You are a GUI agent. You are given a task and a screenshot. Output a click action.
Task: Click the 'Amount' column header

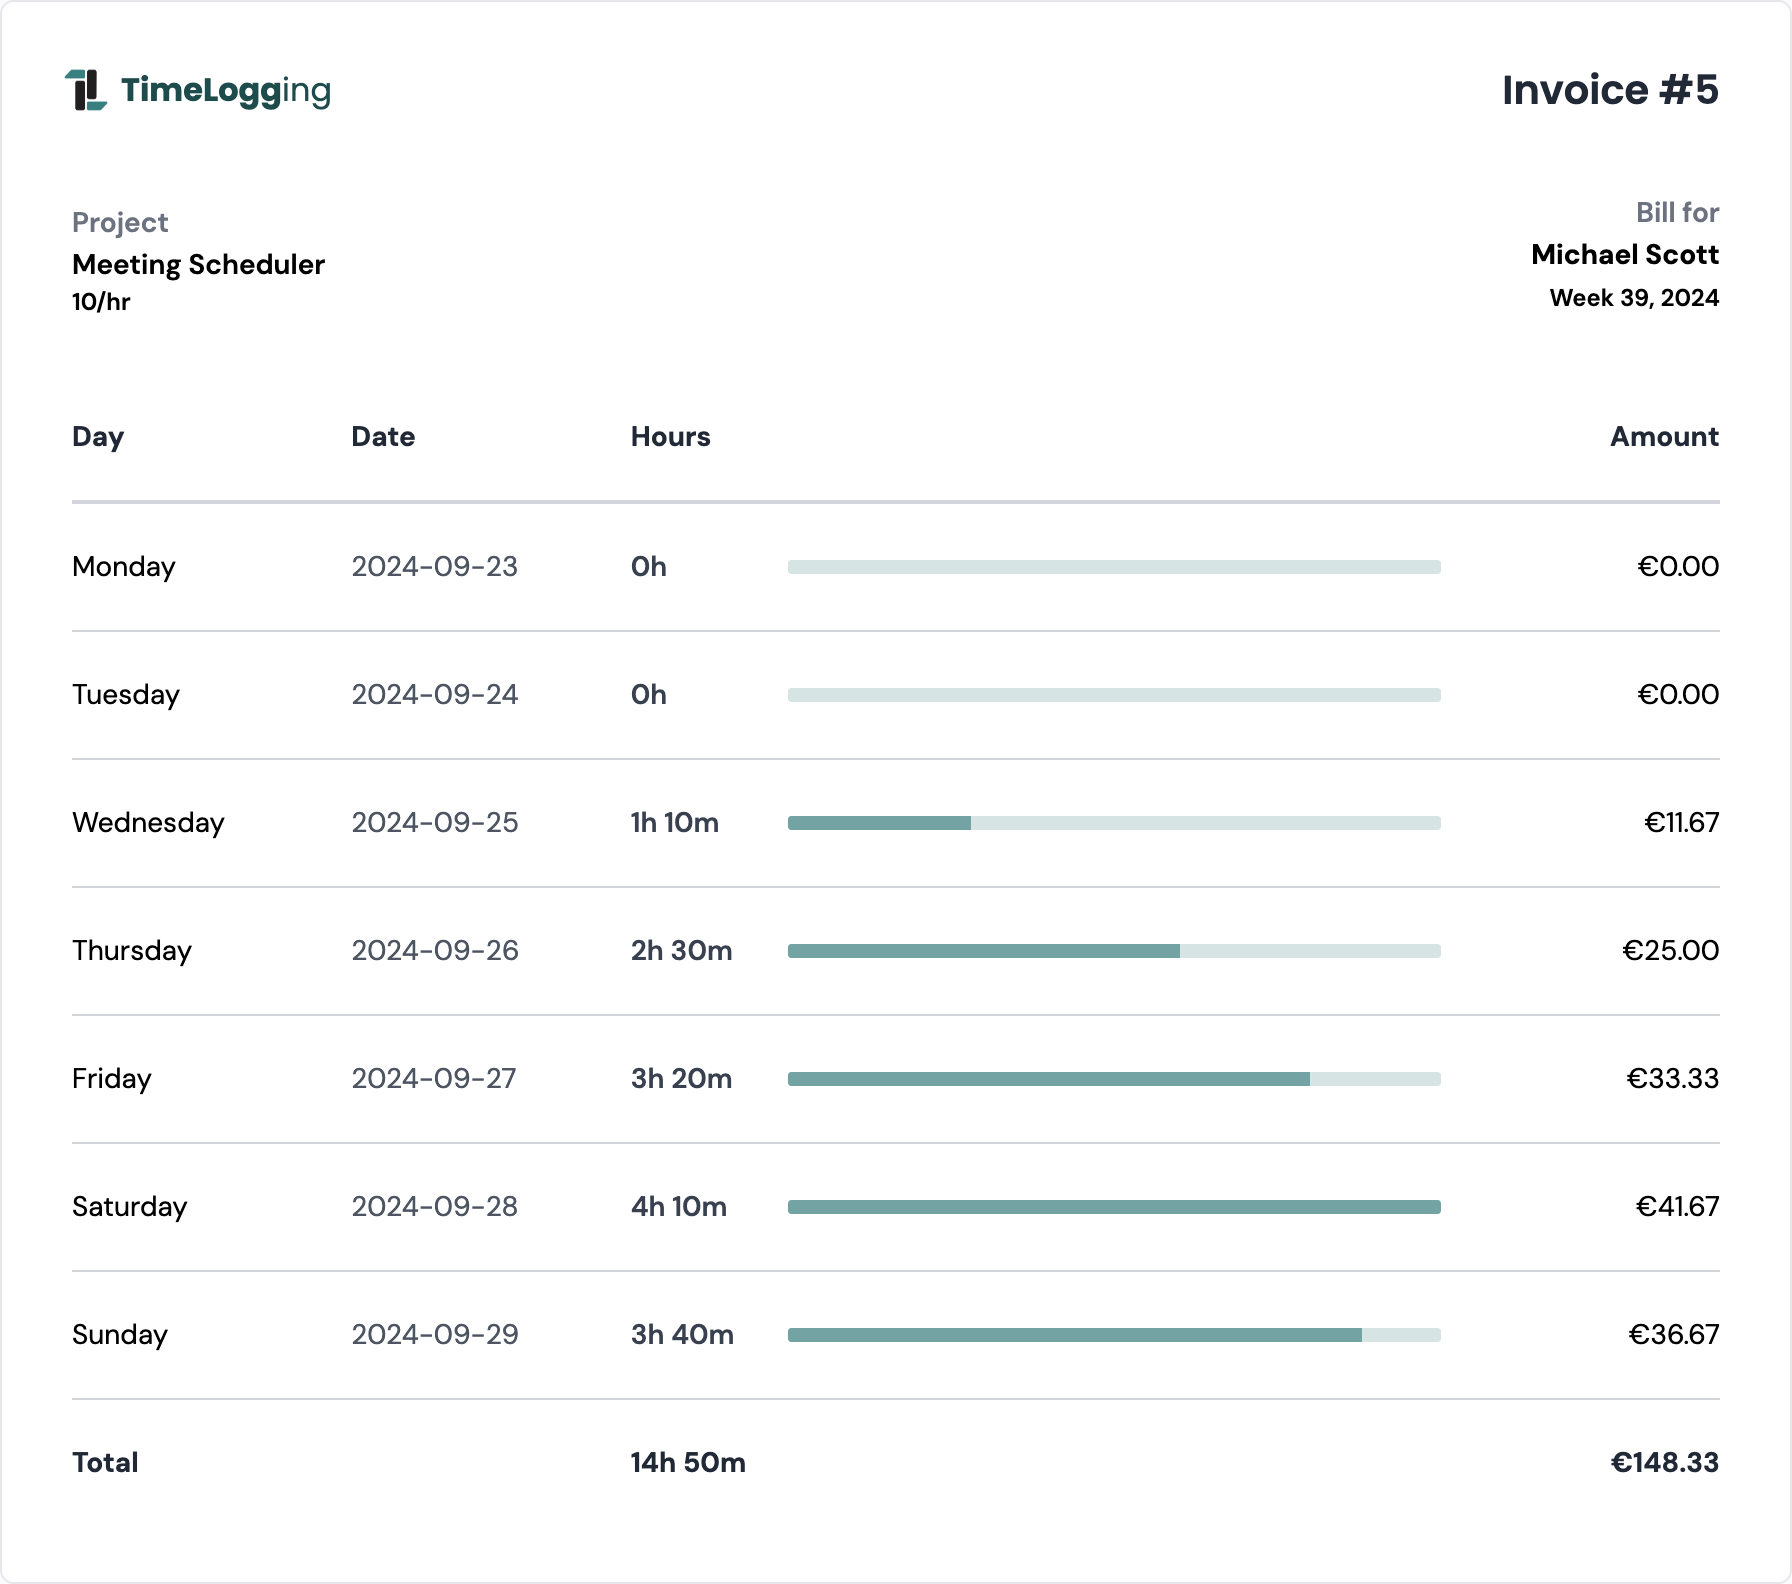pyautogui.click(x=1664, y=436)
